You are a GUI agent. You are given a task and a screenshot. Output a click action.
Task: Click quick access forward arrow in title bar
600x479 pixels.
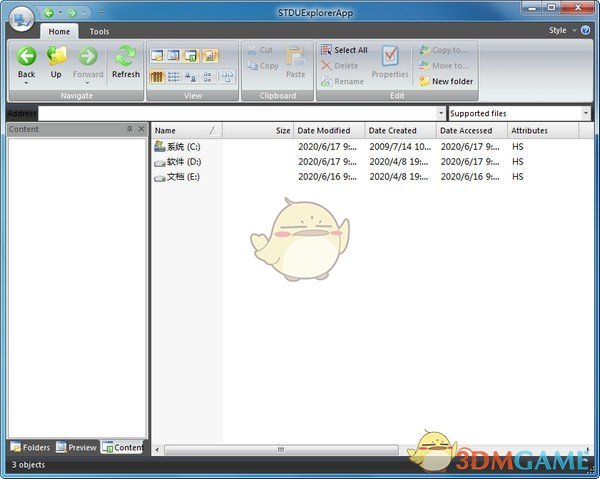(72, 13)
